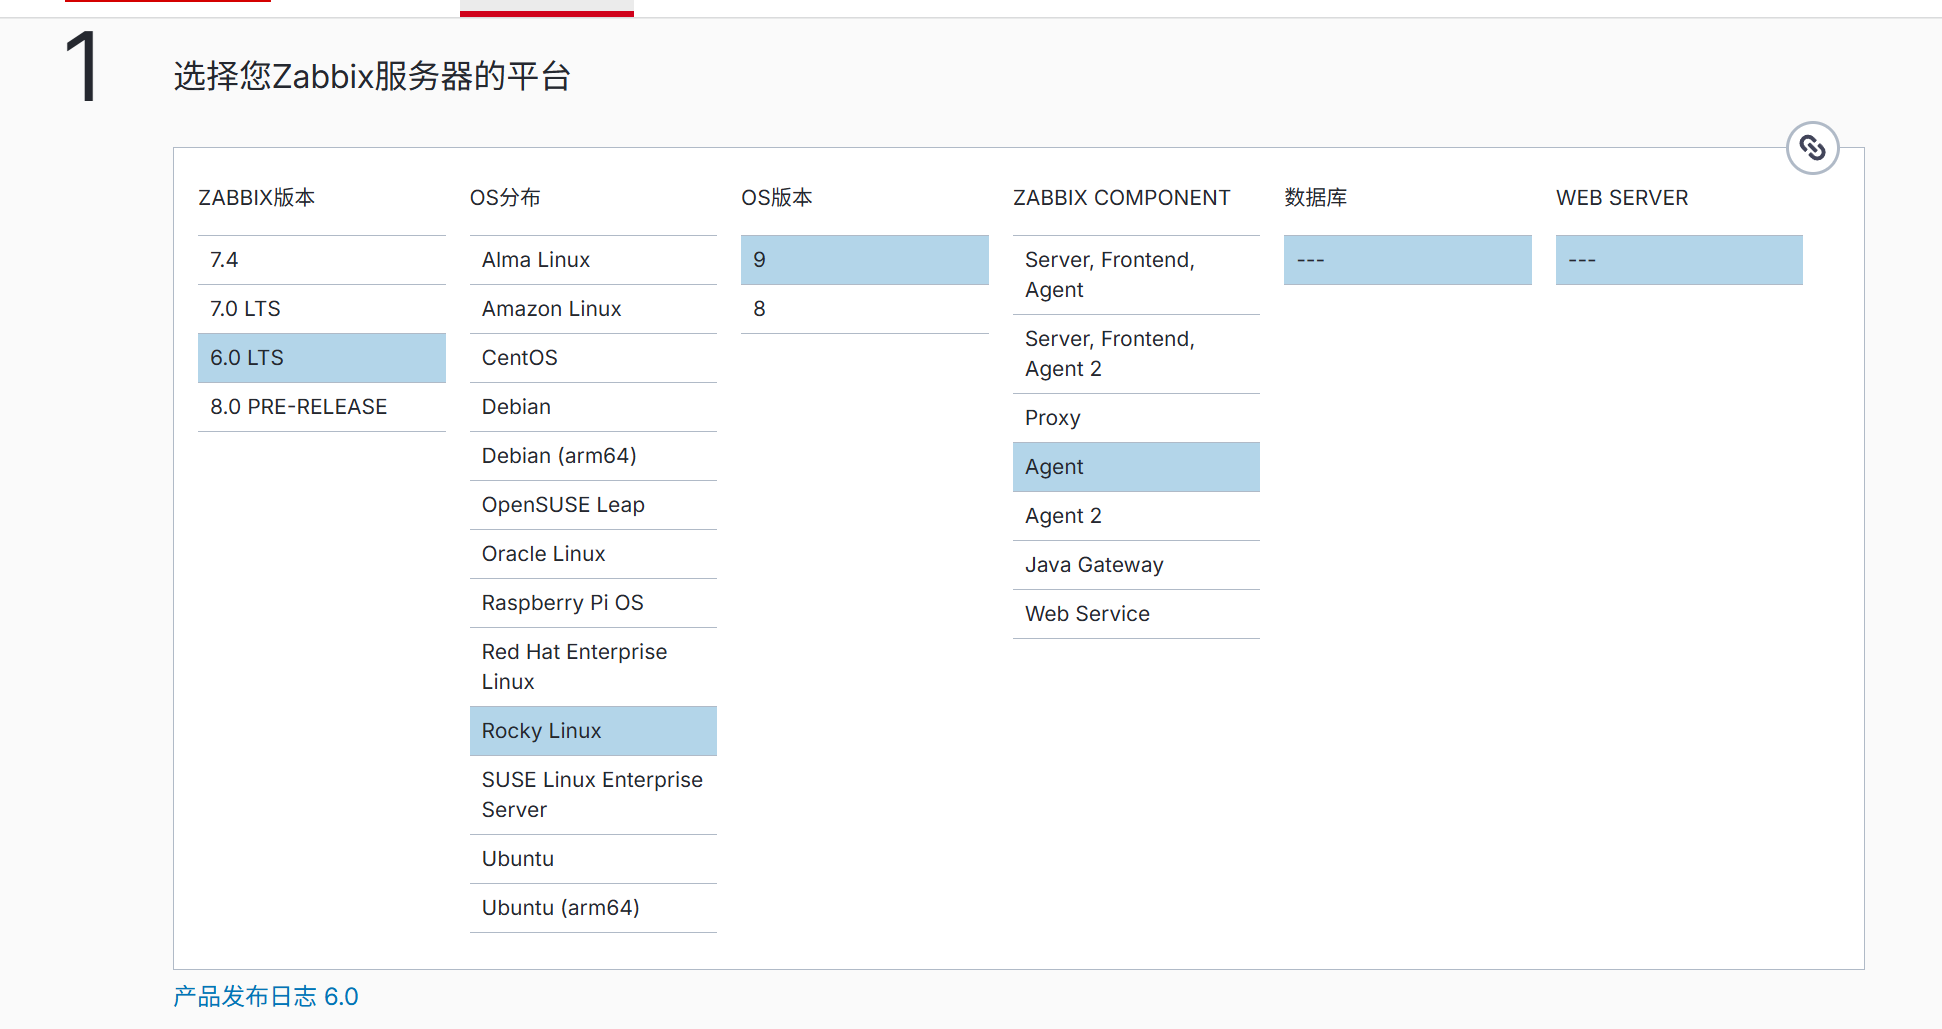1942x1029 pixels.
Task: Copy the configuration permalink via the chain icon
Action: (1812, 148)
